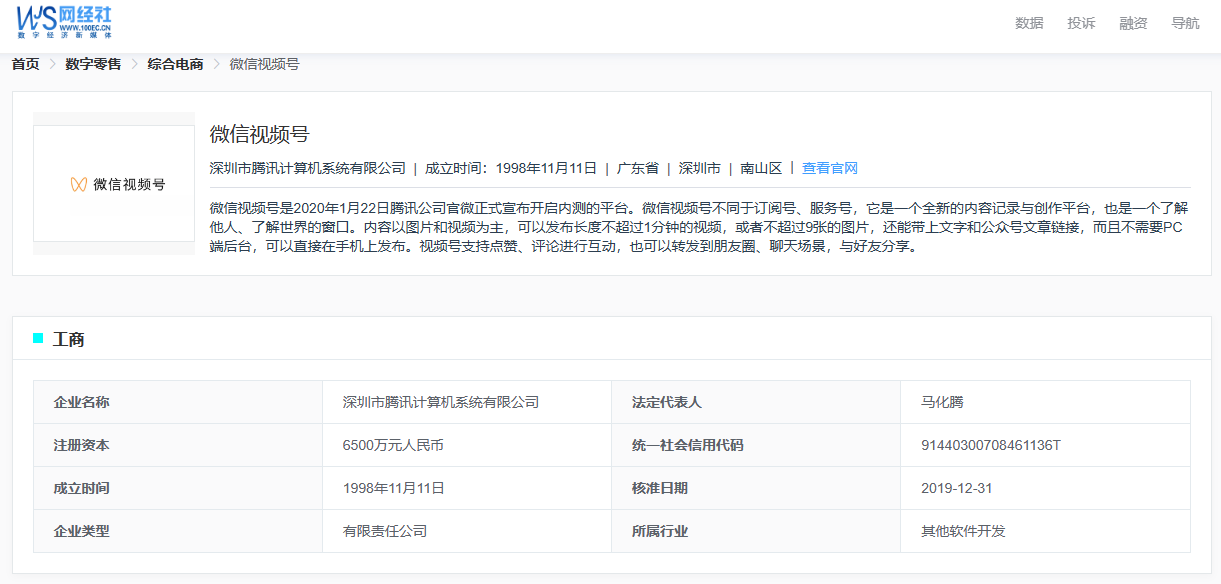Click the credit code 91440300708461136T
Screen dimensions: 1221x584
[990, 445]
